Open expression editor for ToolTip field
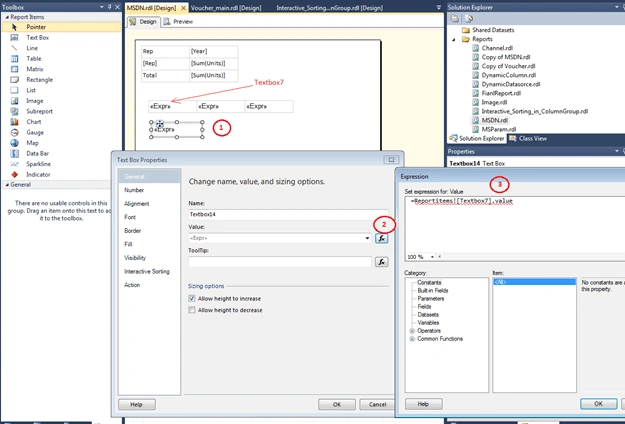The image size is (625, 424). 381,262
